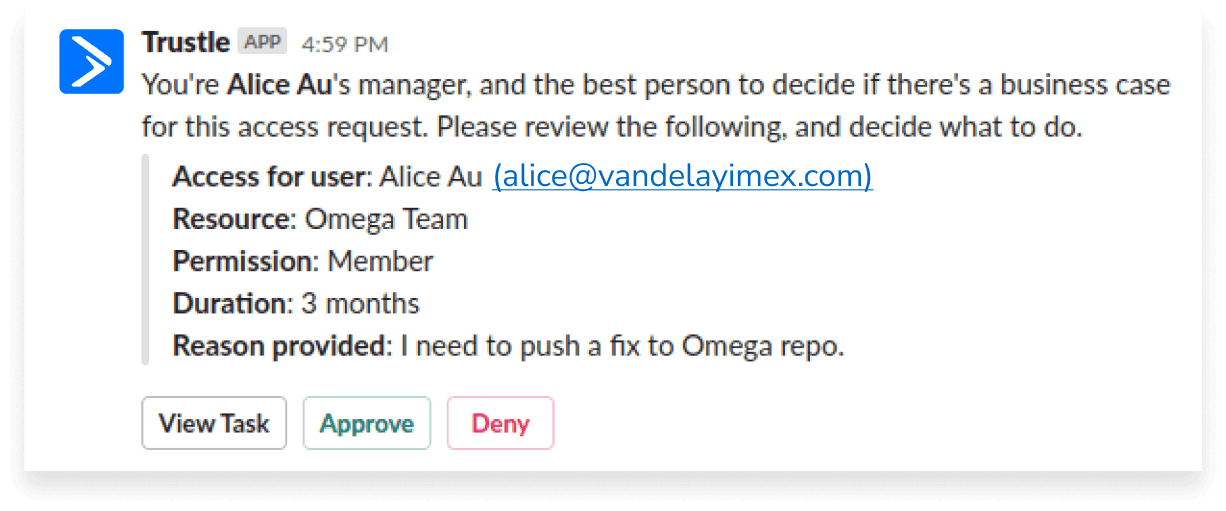1226x511 pixels.
Task: Click the Permission field label
Action: click(243, 261)
